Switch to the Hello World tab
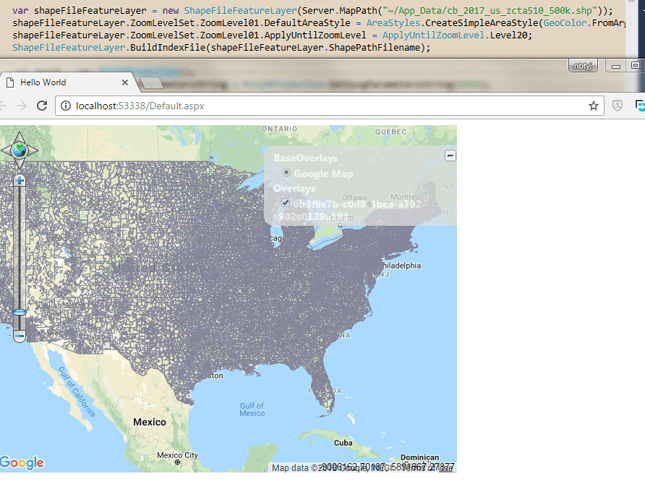 [x=67, y=82]
